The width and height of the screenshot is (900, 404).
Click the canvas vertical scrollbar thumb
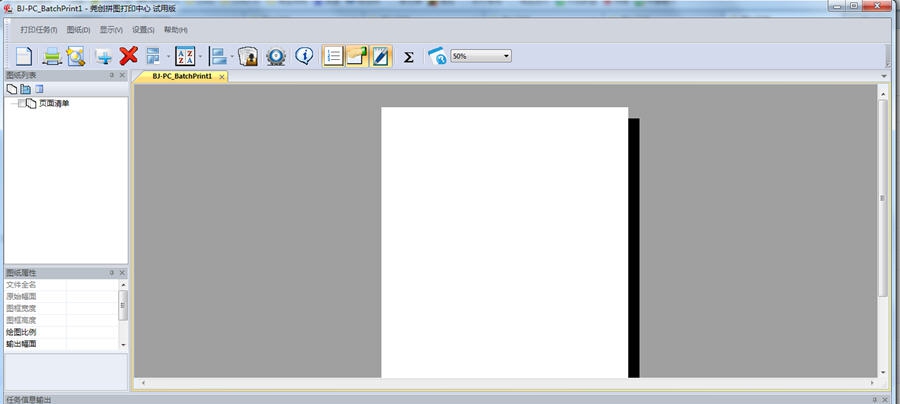click(x=883, y=198)
